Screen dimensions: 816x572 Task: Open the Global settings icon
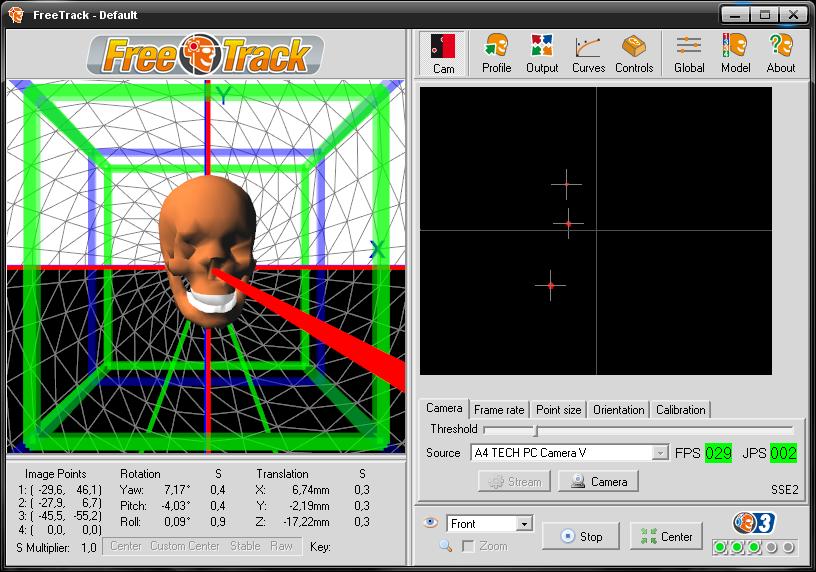[x=689, y=54]
